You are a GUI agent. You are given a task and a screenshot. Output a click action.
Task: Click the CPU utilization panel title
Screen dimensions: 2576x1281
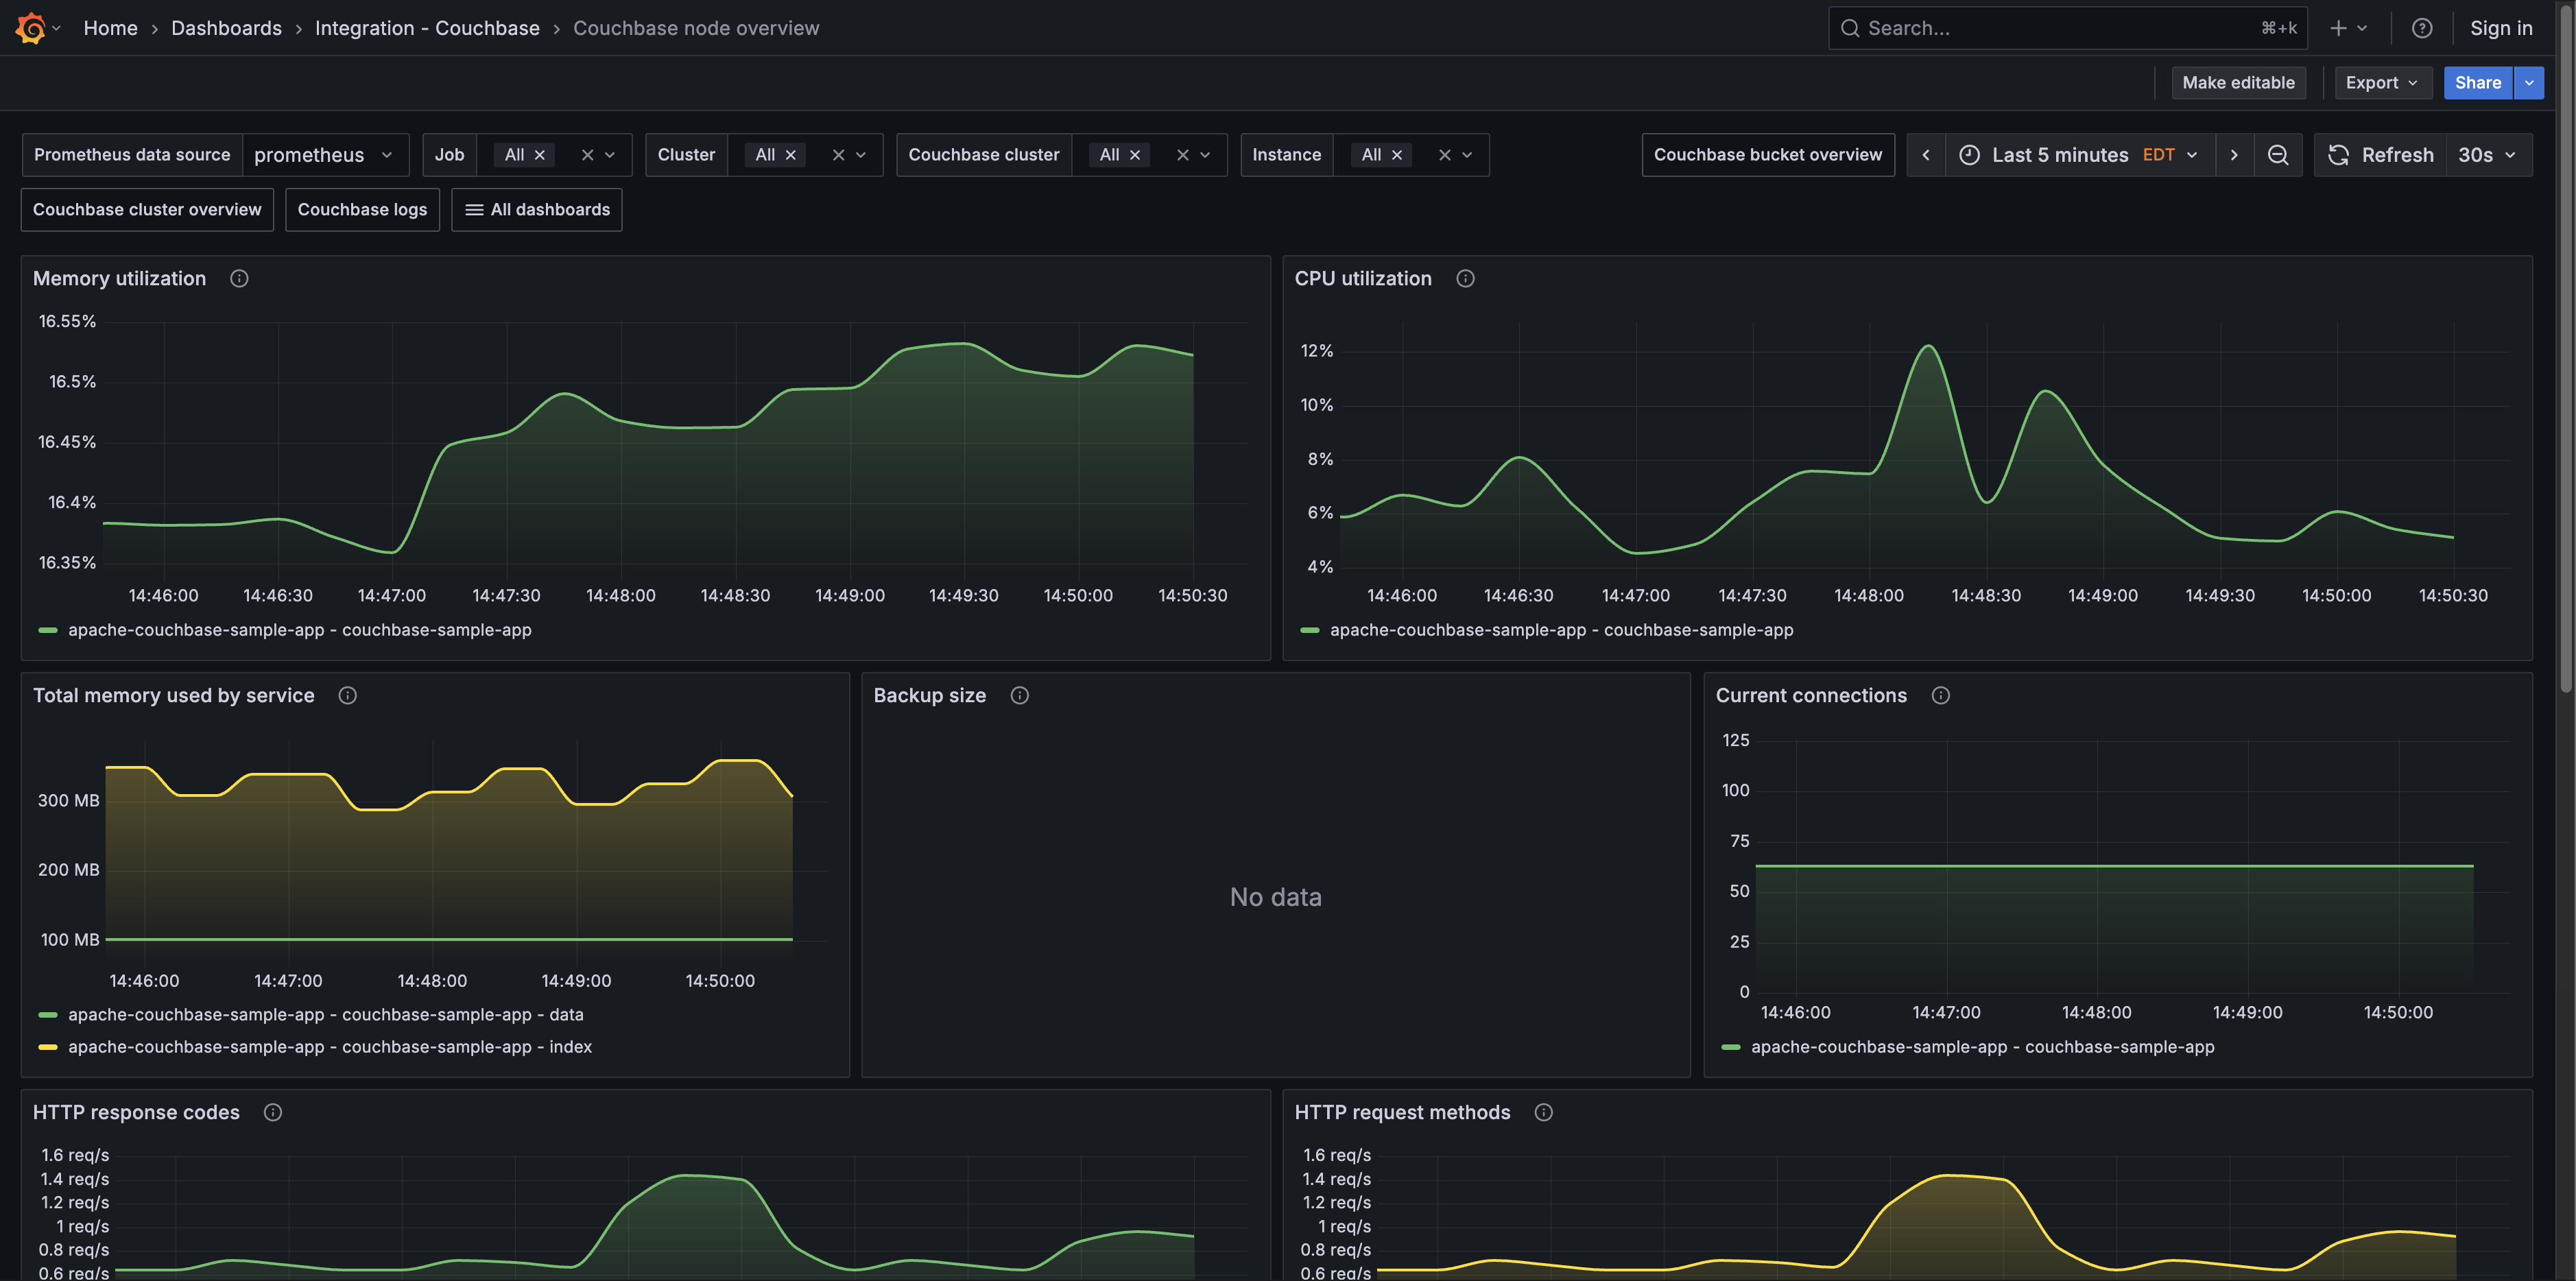(1362, 279)
